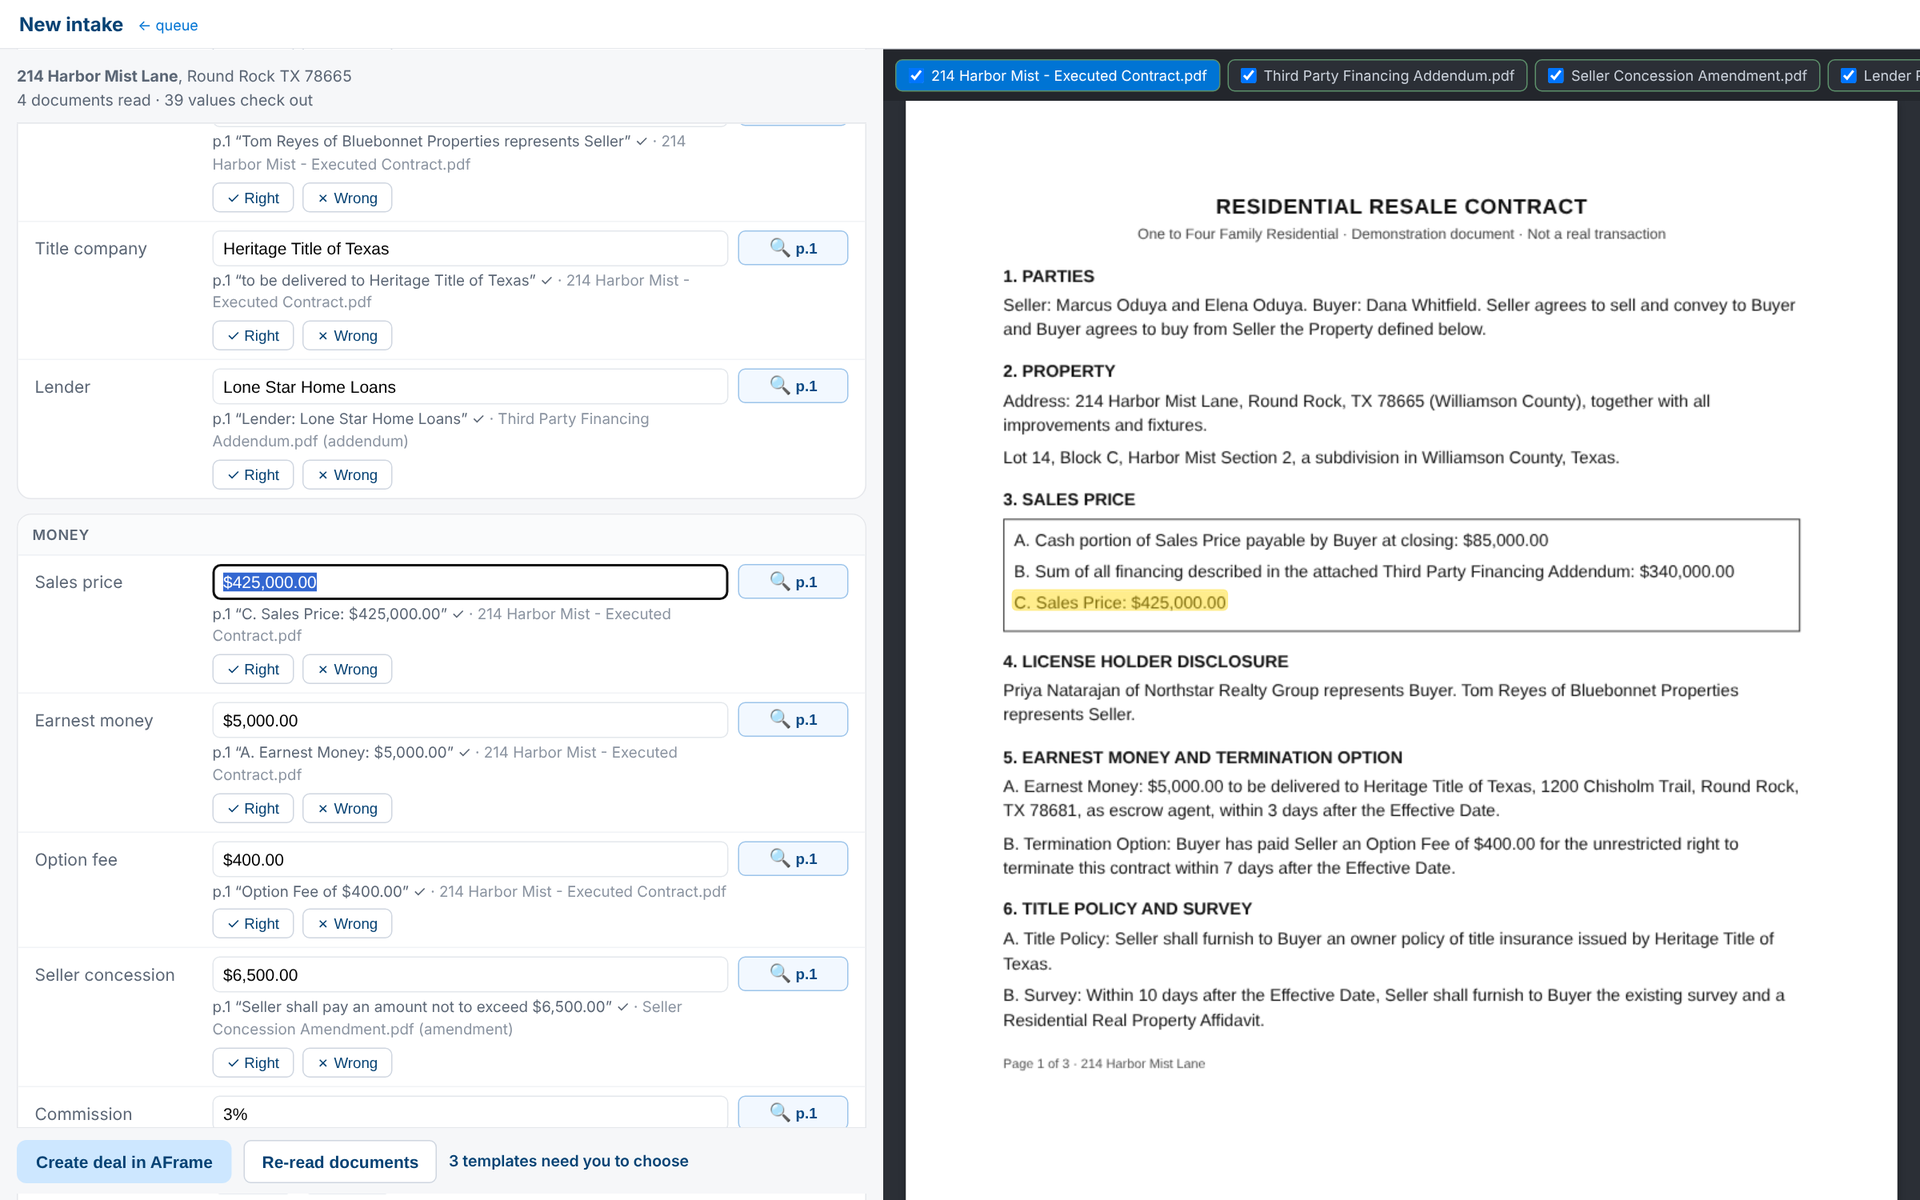Click the Lender input field
The image size is (1920, 1200).
click(x=470, y=387)
